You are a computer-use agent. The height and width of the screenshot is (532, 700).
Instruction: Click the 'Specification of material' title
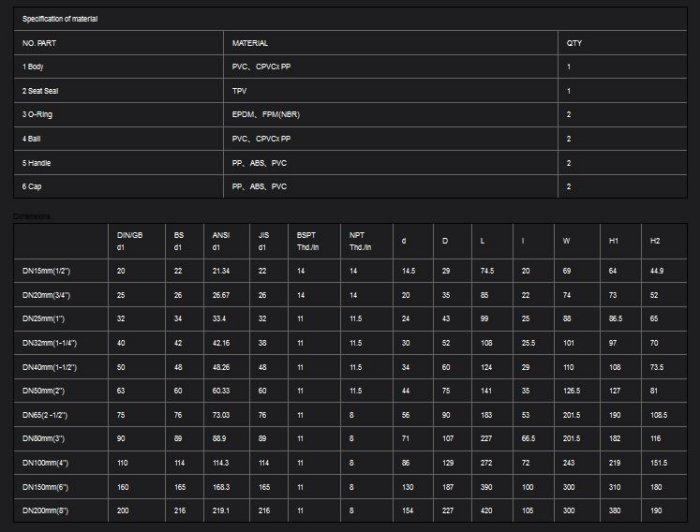(61, 19)
